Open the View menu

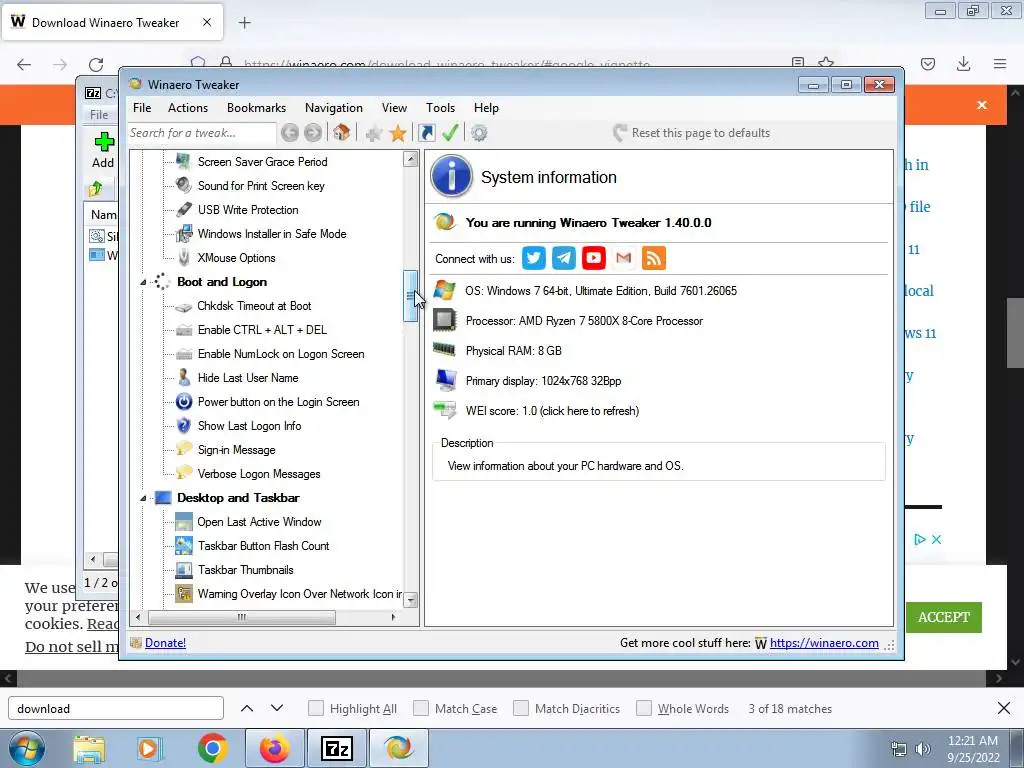click(x=394, y=108)
